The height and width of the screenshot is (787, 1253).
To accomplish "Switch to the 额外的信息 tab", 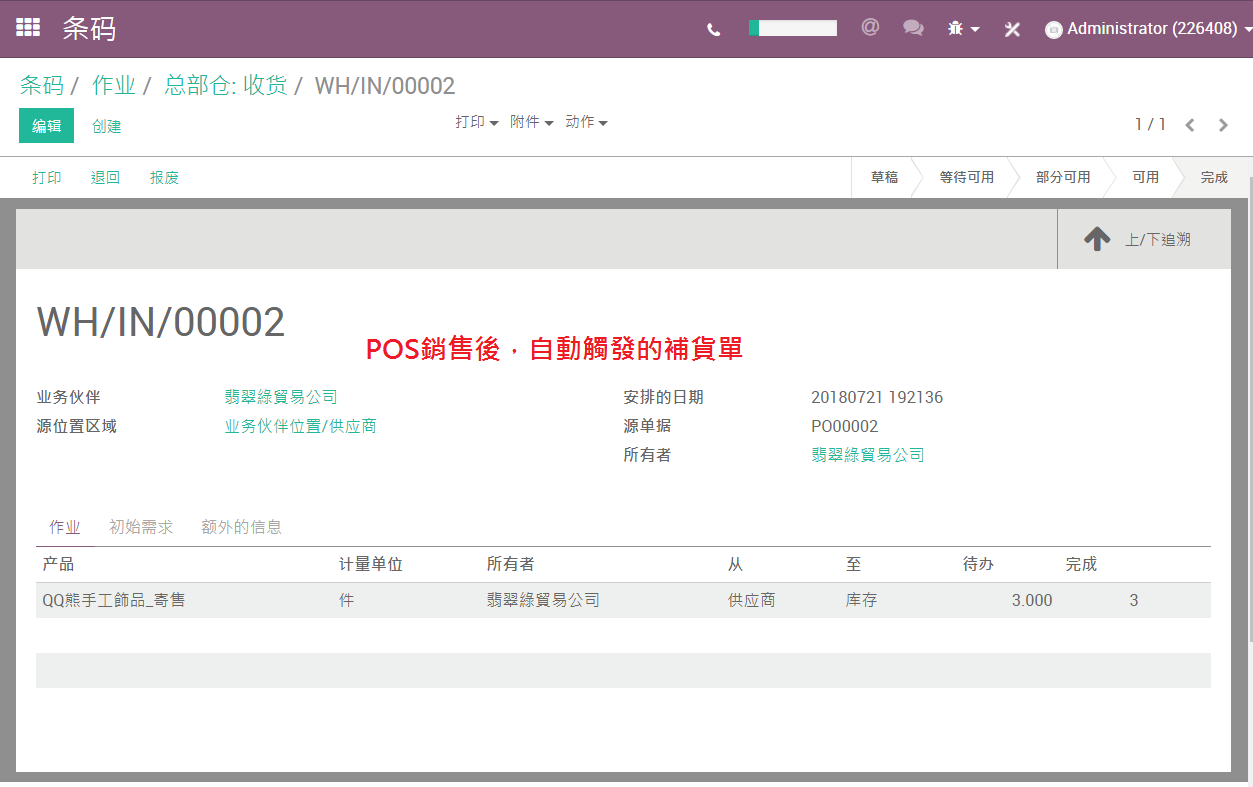I will (241, 527).
